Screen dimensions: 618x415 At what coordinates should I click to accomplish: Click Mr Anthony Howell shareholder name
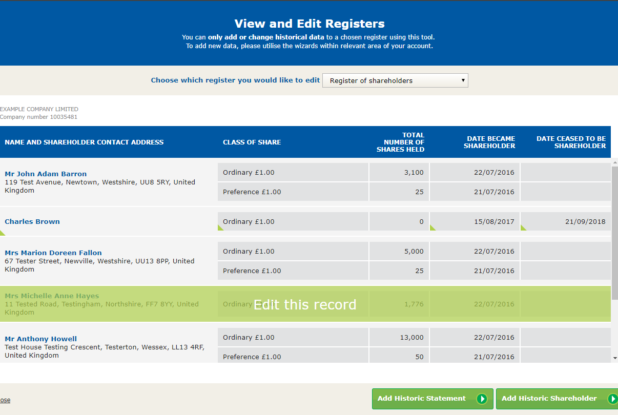(41, 338)
